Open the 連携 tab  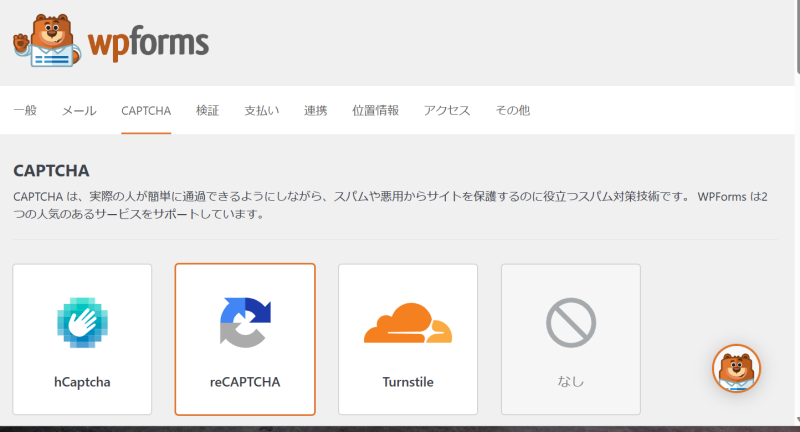(x=315, y=110)
